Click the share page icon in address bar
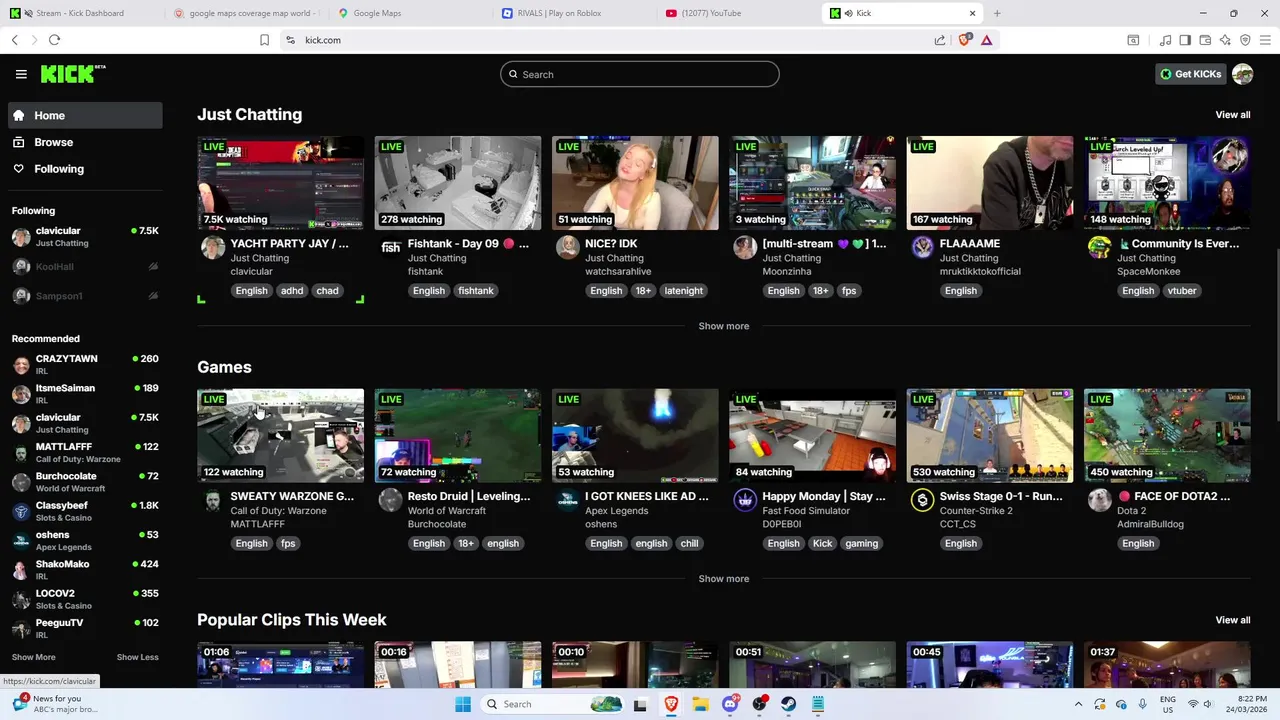 [940, 40]
